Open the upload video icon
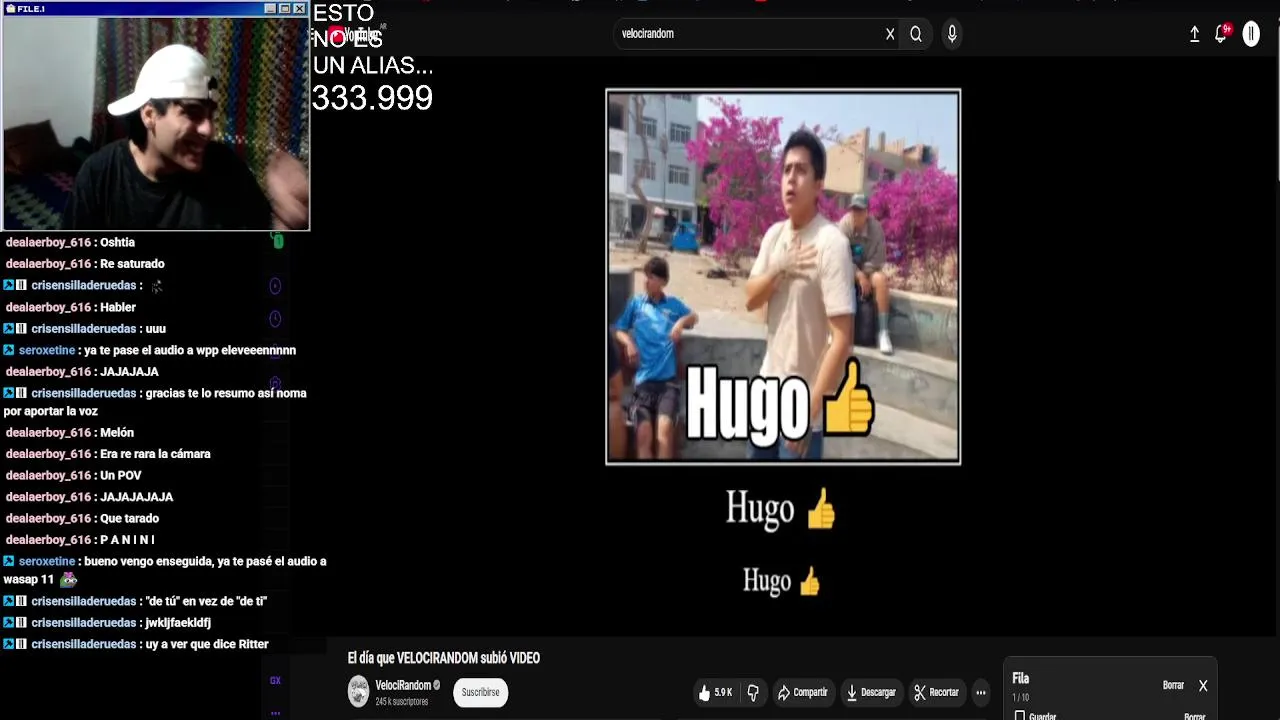The width and height of the screenshot is (1280, 720). [x=1194, y=34]
